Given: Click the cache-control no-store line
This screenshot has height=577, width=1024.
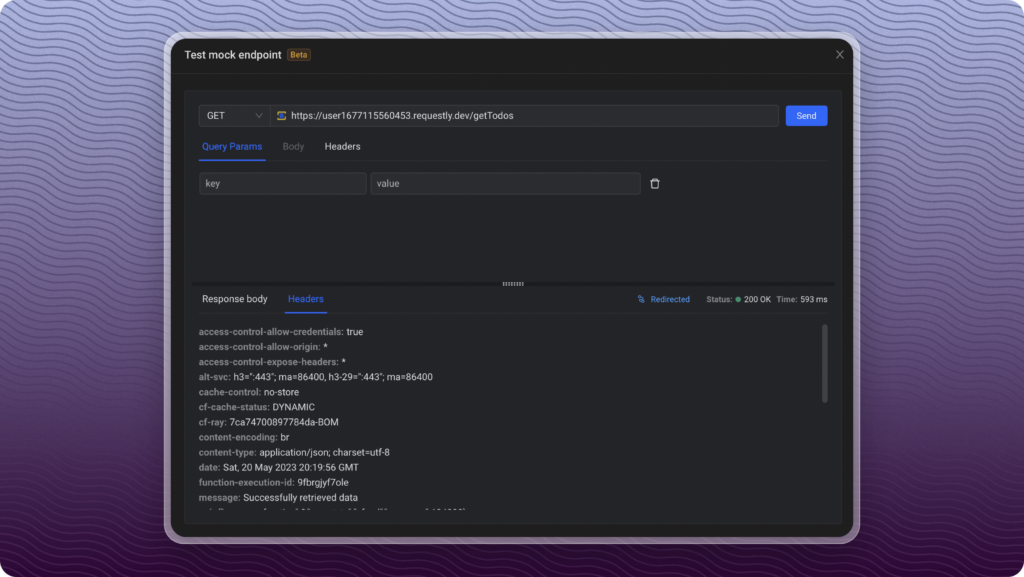Looking at the screenshot, I should [249, 392].
